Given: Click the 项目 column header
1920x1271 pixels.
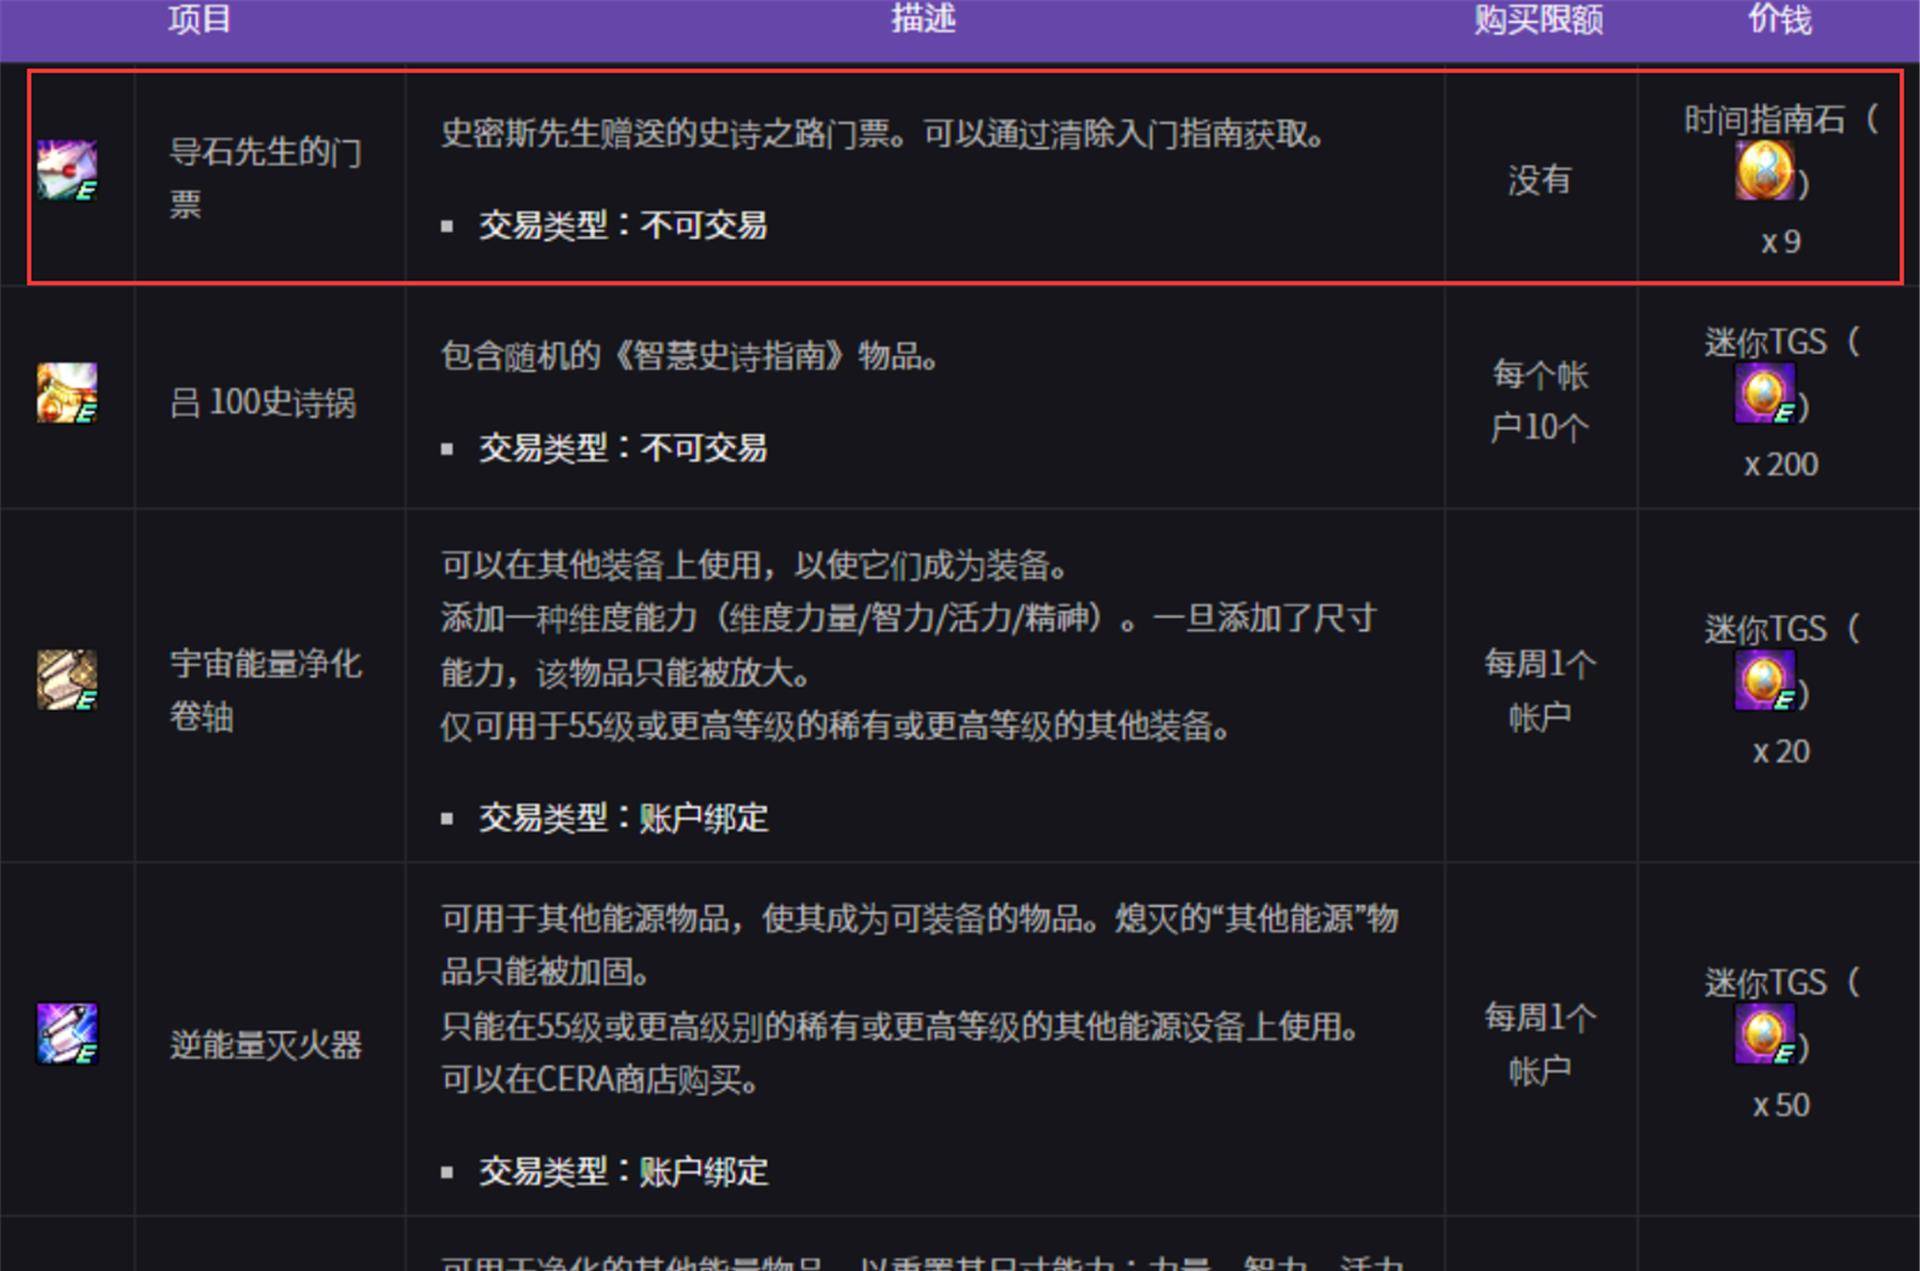Looking at the screenshot, I should (200, 18).
